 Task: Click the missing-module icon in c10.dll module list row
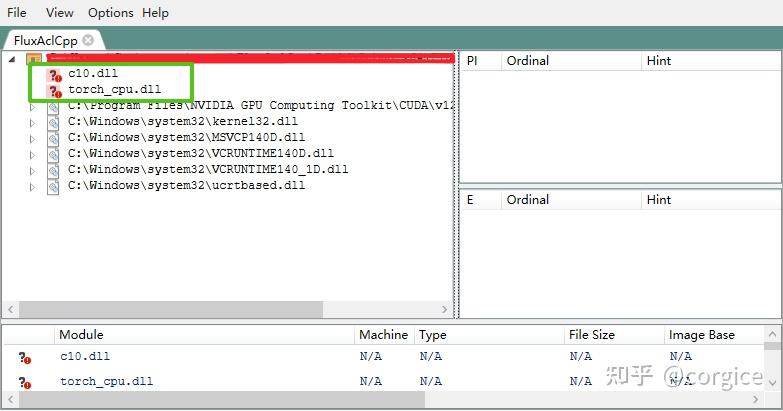25,358
